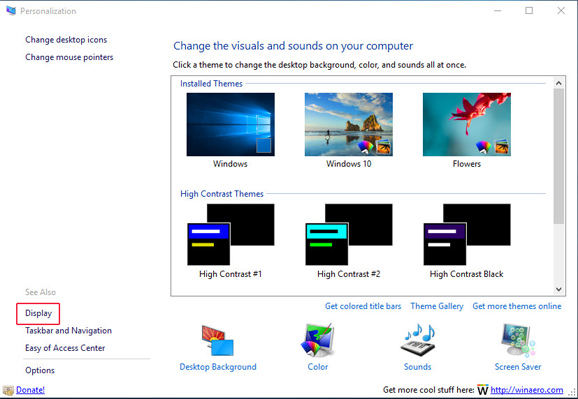
Task: Click the Windows theme name label
Action: tap(230, 164)
